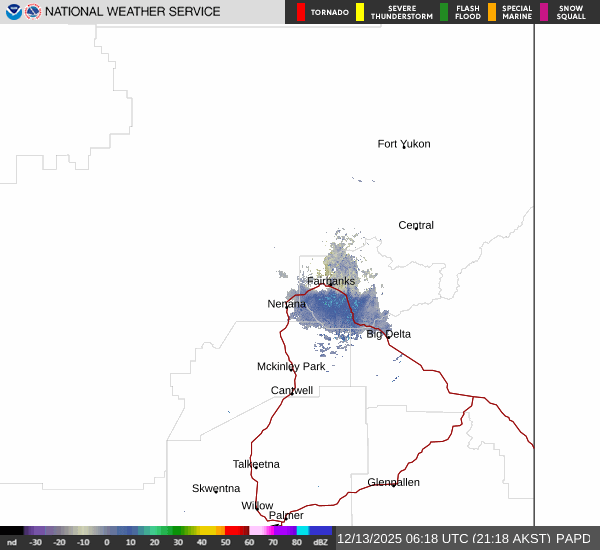Click the Skwentna location label

click(216, 489)
